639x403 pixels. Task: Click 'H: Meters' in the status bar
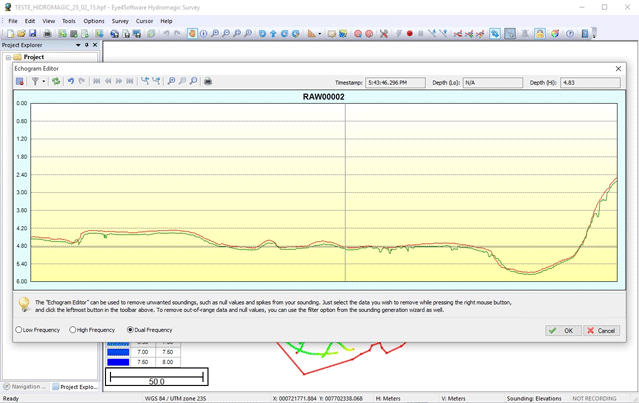point(388,399)
